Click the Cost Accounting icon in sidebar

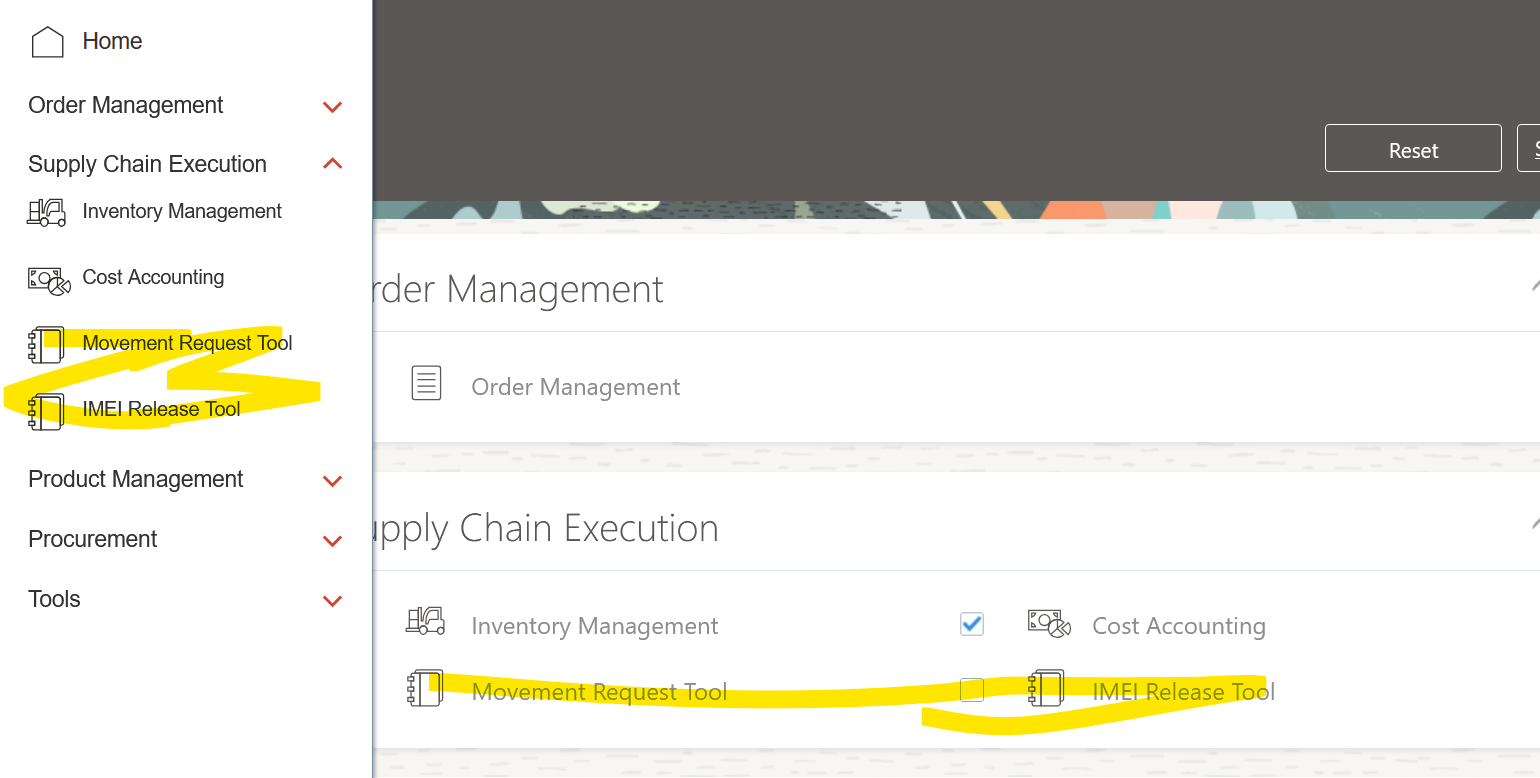[46, 277]
